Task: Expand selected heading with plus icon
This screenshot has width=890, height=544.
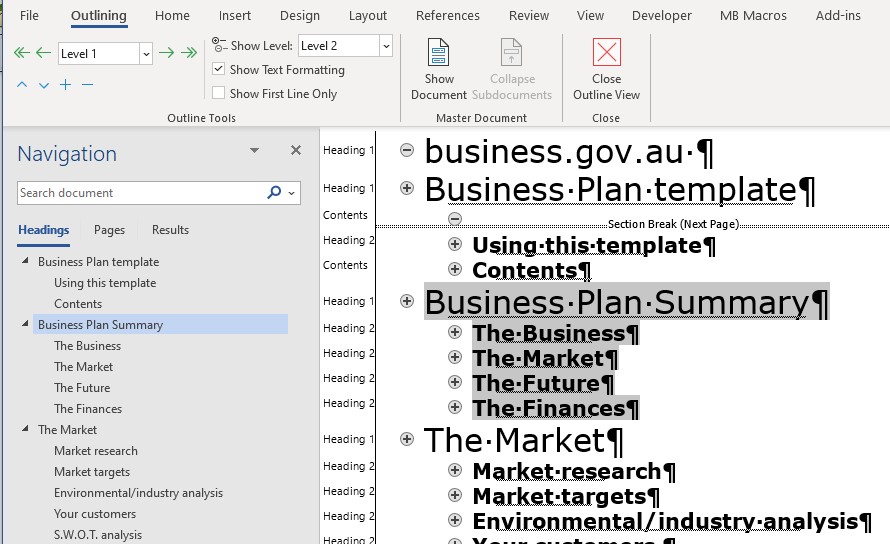Action: [x=65, y=85]
